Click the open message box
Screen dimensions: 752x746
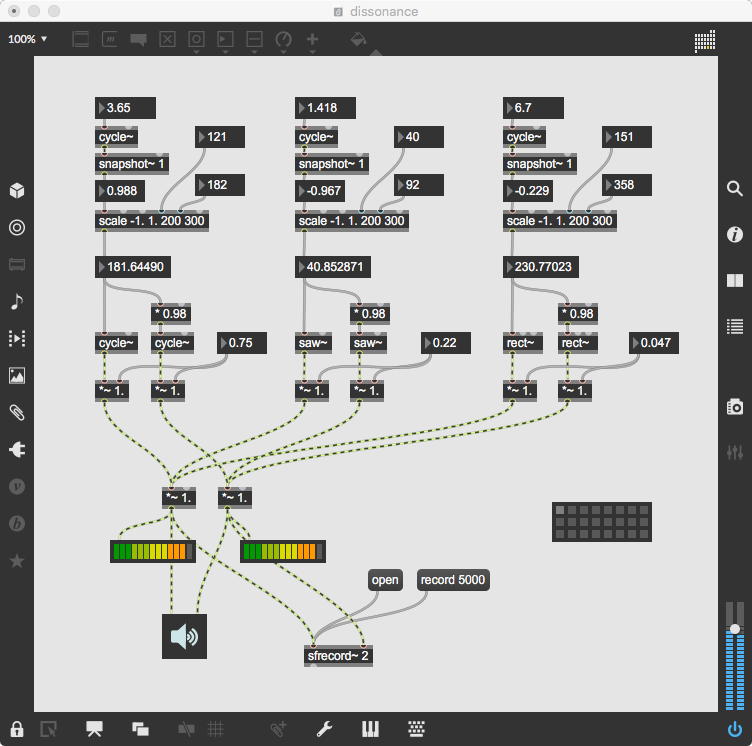tap(385, 580)
